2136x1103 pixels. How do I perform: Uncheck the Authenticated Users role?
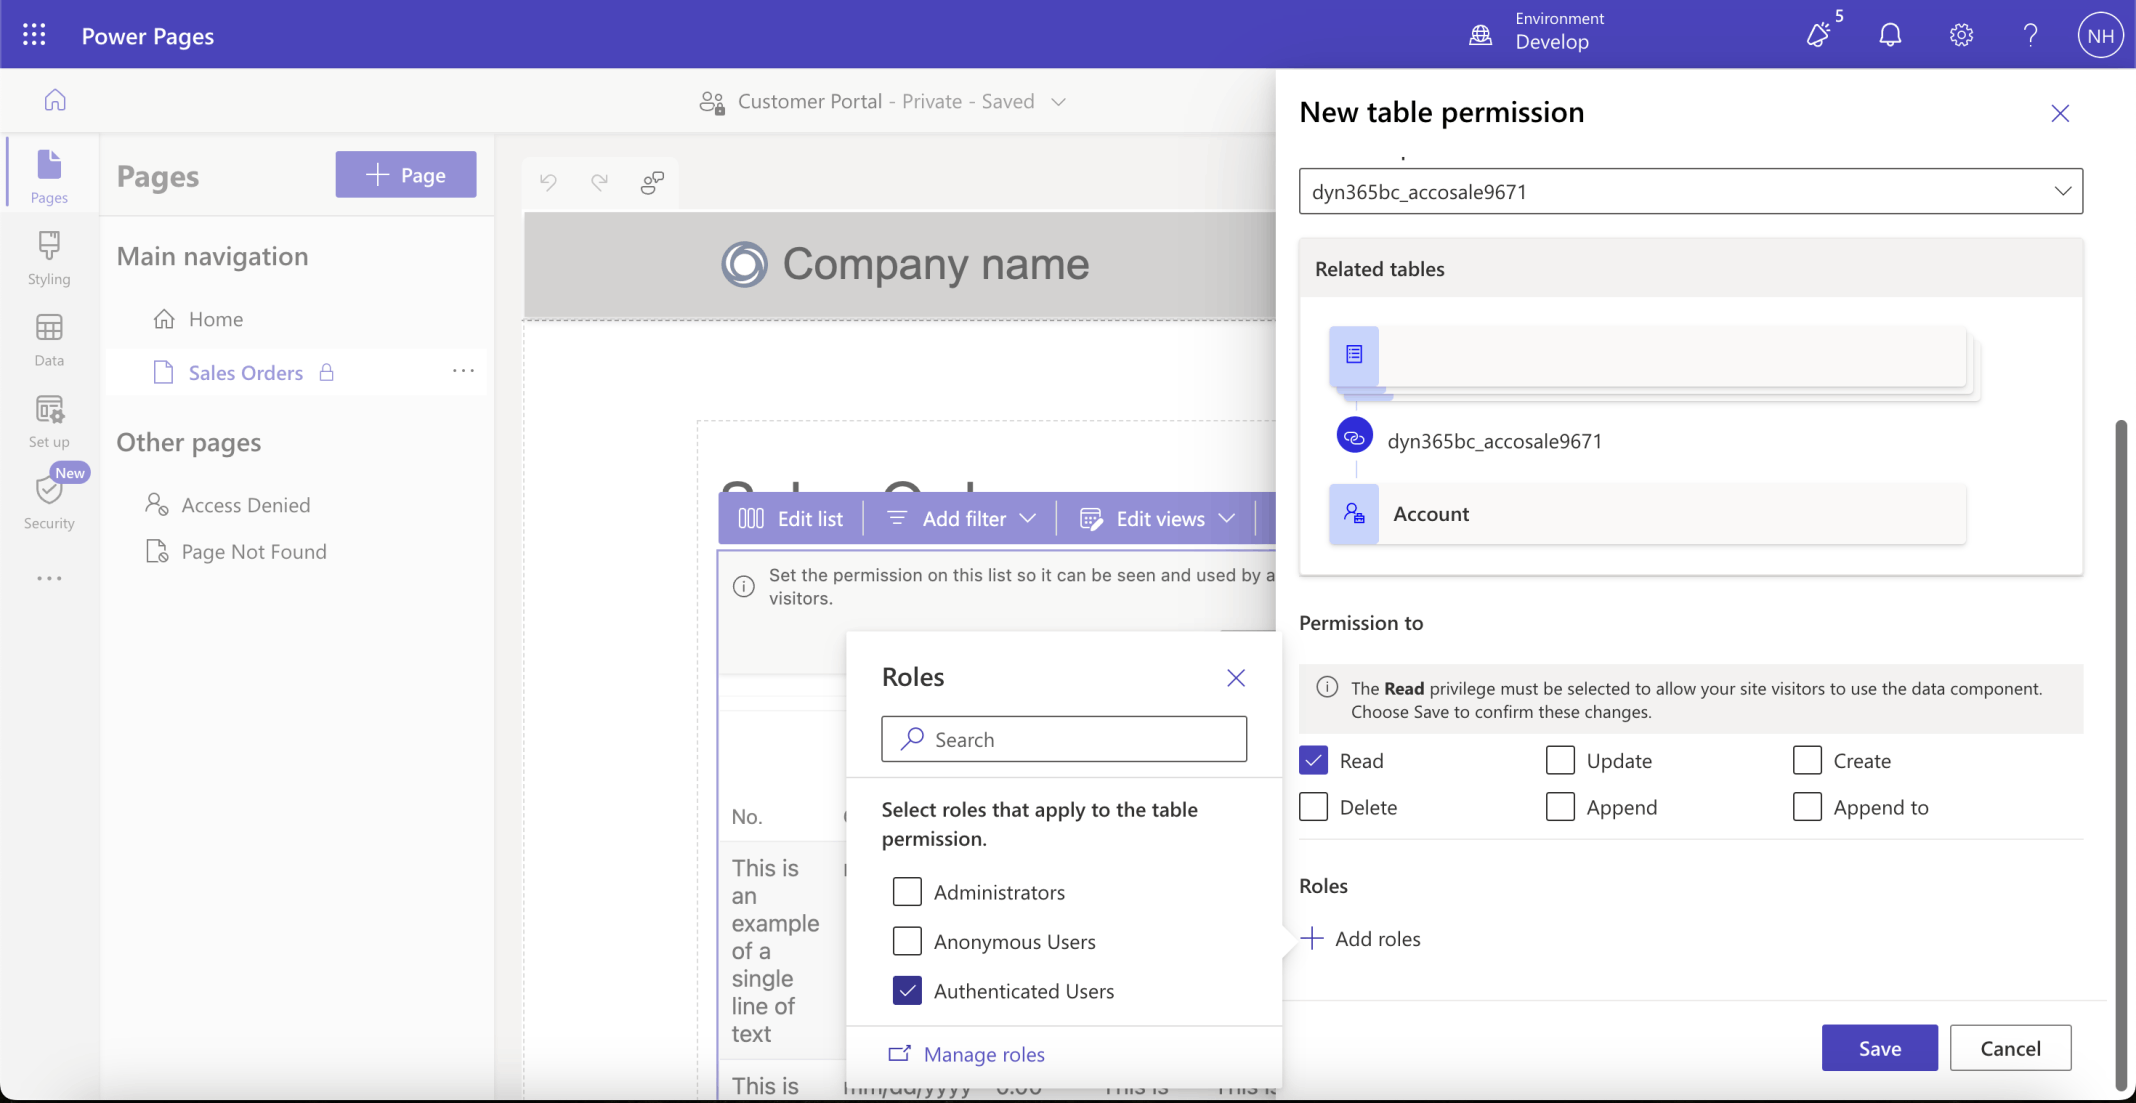[x=907, y=990]
